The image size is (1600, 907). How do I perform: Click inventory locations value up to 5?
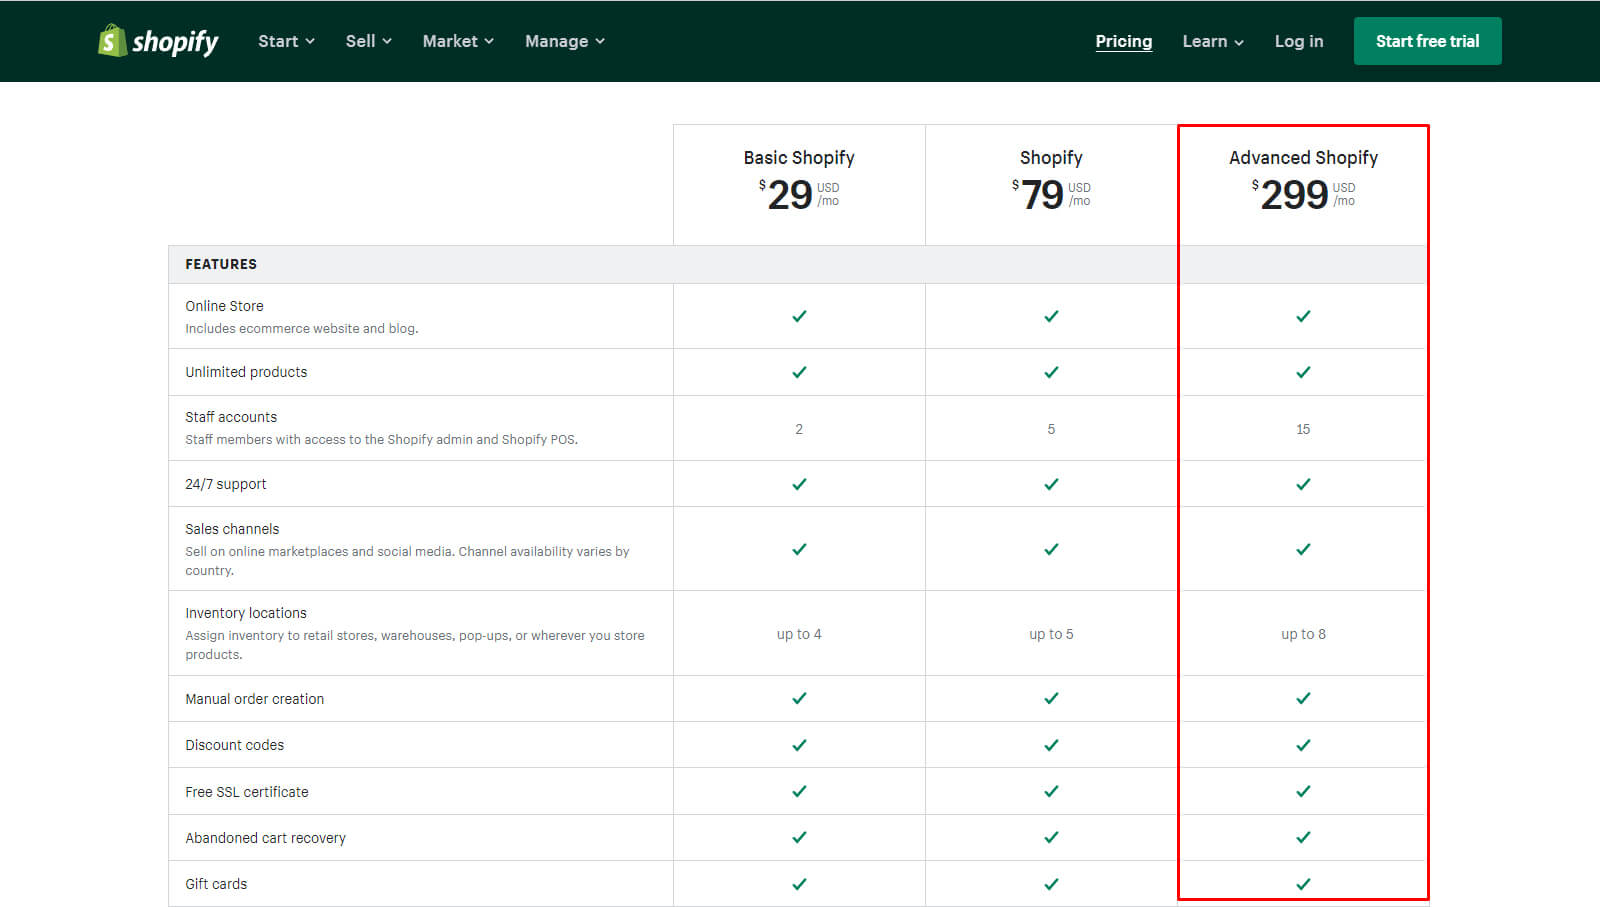1051,634
